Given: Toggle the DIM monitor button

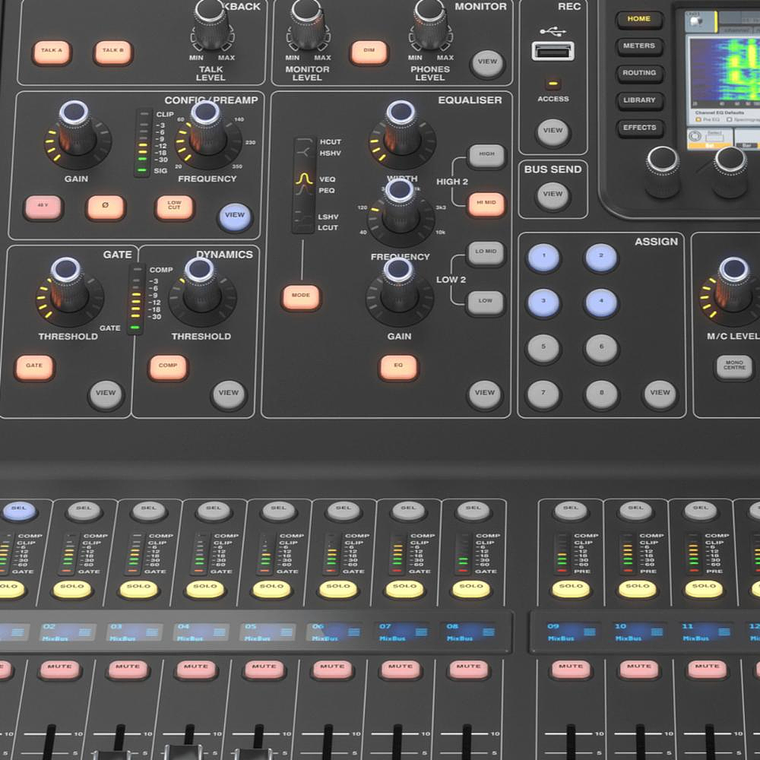Looking at the screenshot, I should tap(369, 52).
